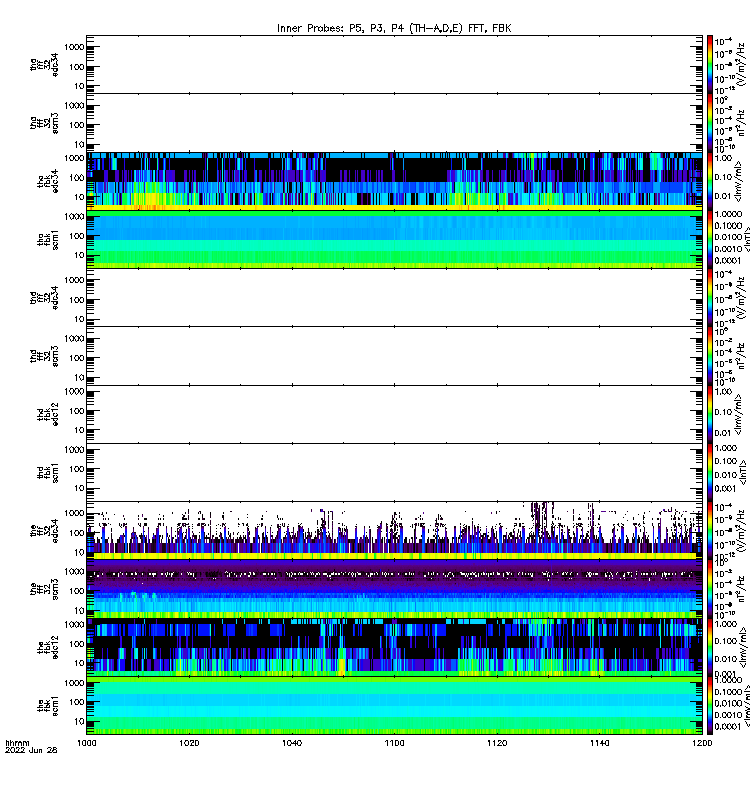Click the '1000' time tick label on x-axis
Viewport: 750px width, 800px height.
[x=86, y=743]
